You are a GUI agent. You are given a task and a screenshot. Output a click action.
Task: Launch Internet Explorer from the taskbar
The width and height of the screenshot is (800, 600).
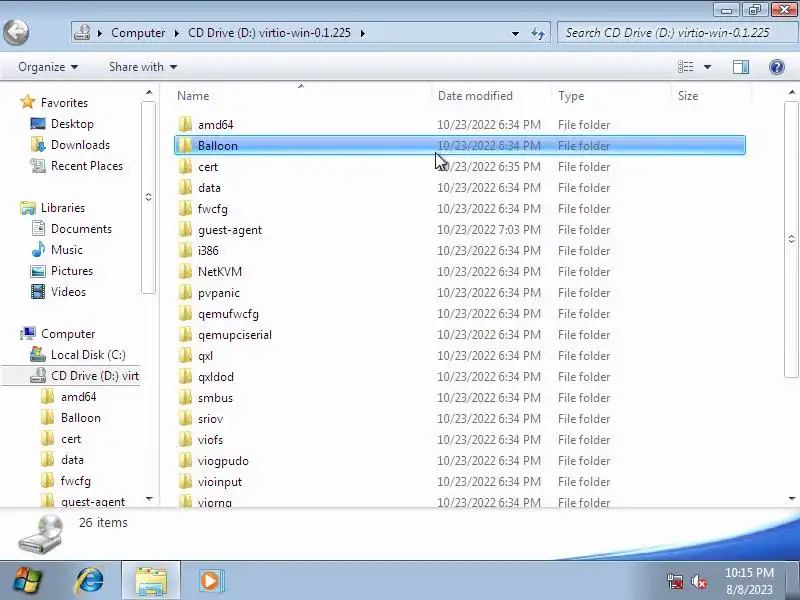coord(89,581)
